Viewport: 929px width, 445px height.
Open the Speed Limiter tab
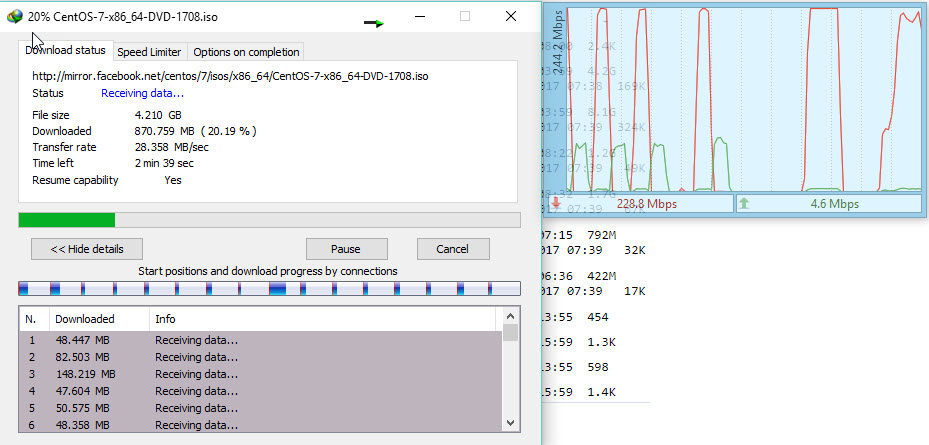coord(149,52)
